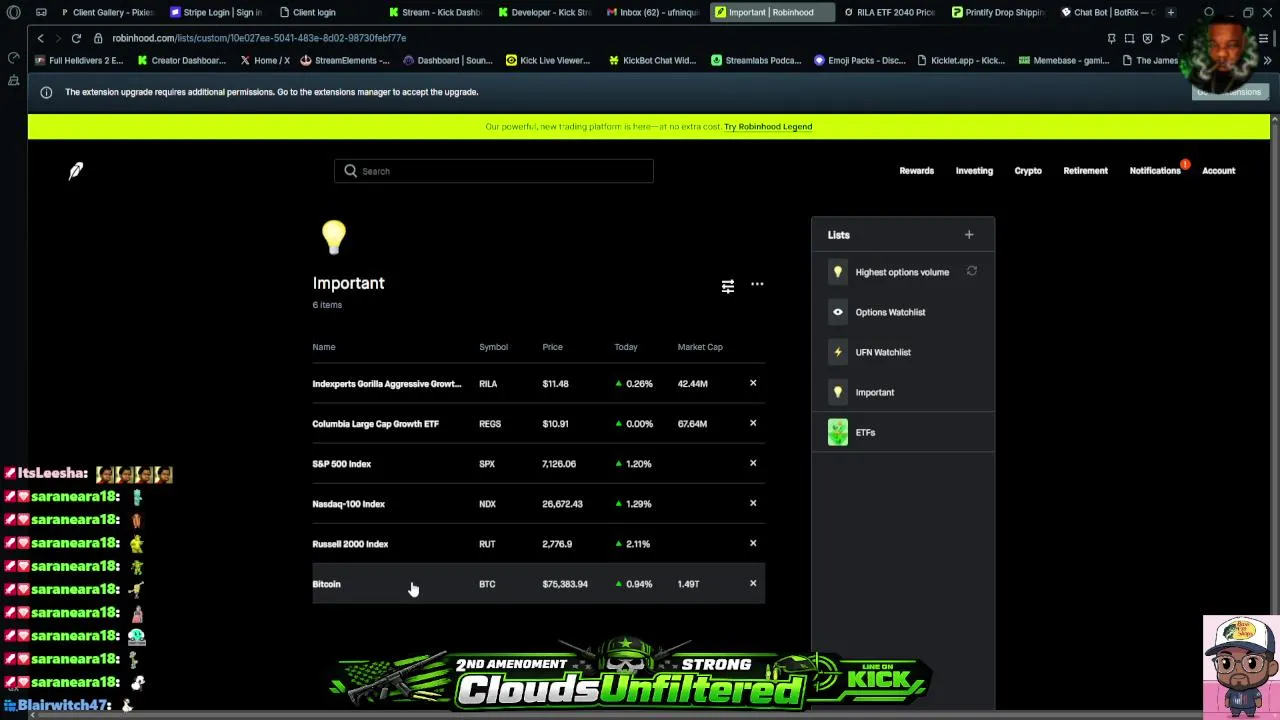This screenshot has width=1280, height=720.
Task: Click the UFN Watchlist lightning icon
Action: point(838,352)
